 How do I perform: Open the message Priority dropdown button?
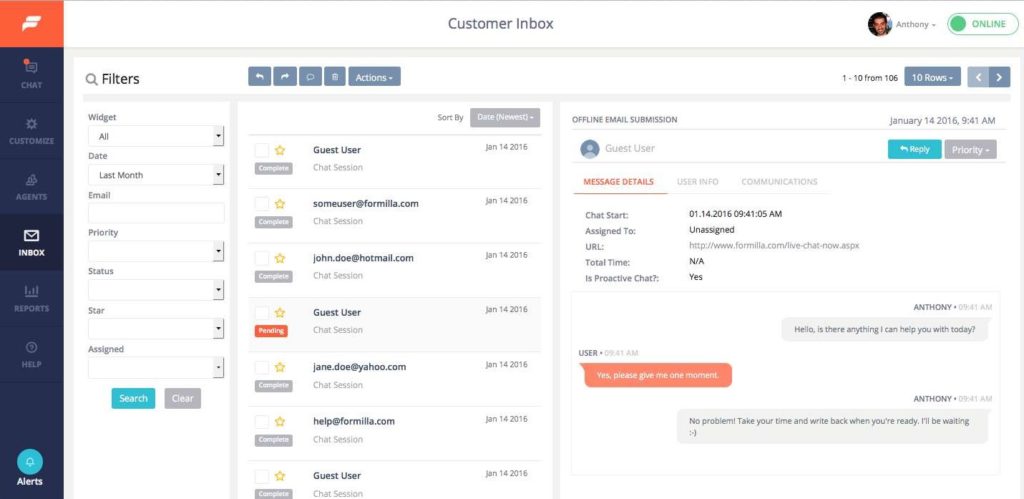(970, 150)
